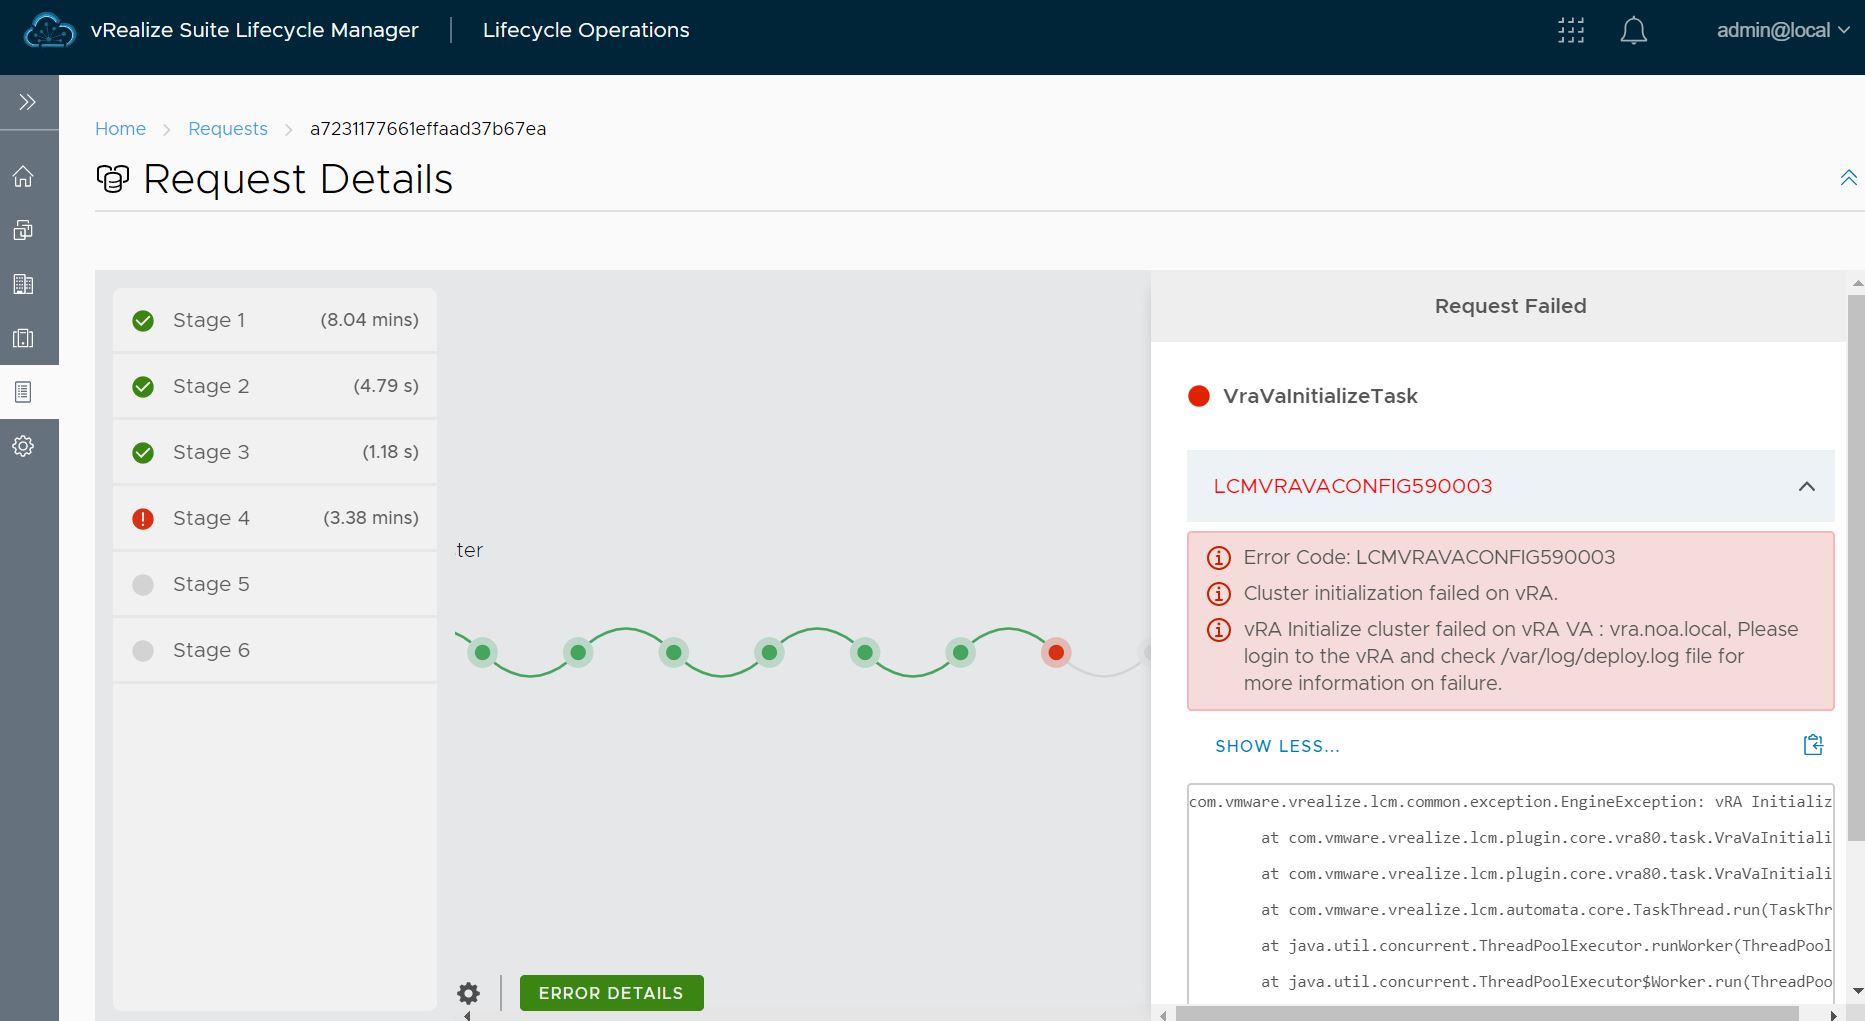Click info icon beside Cluster initialization failed

(x=1218, y=594)
